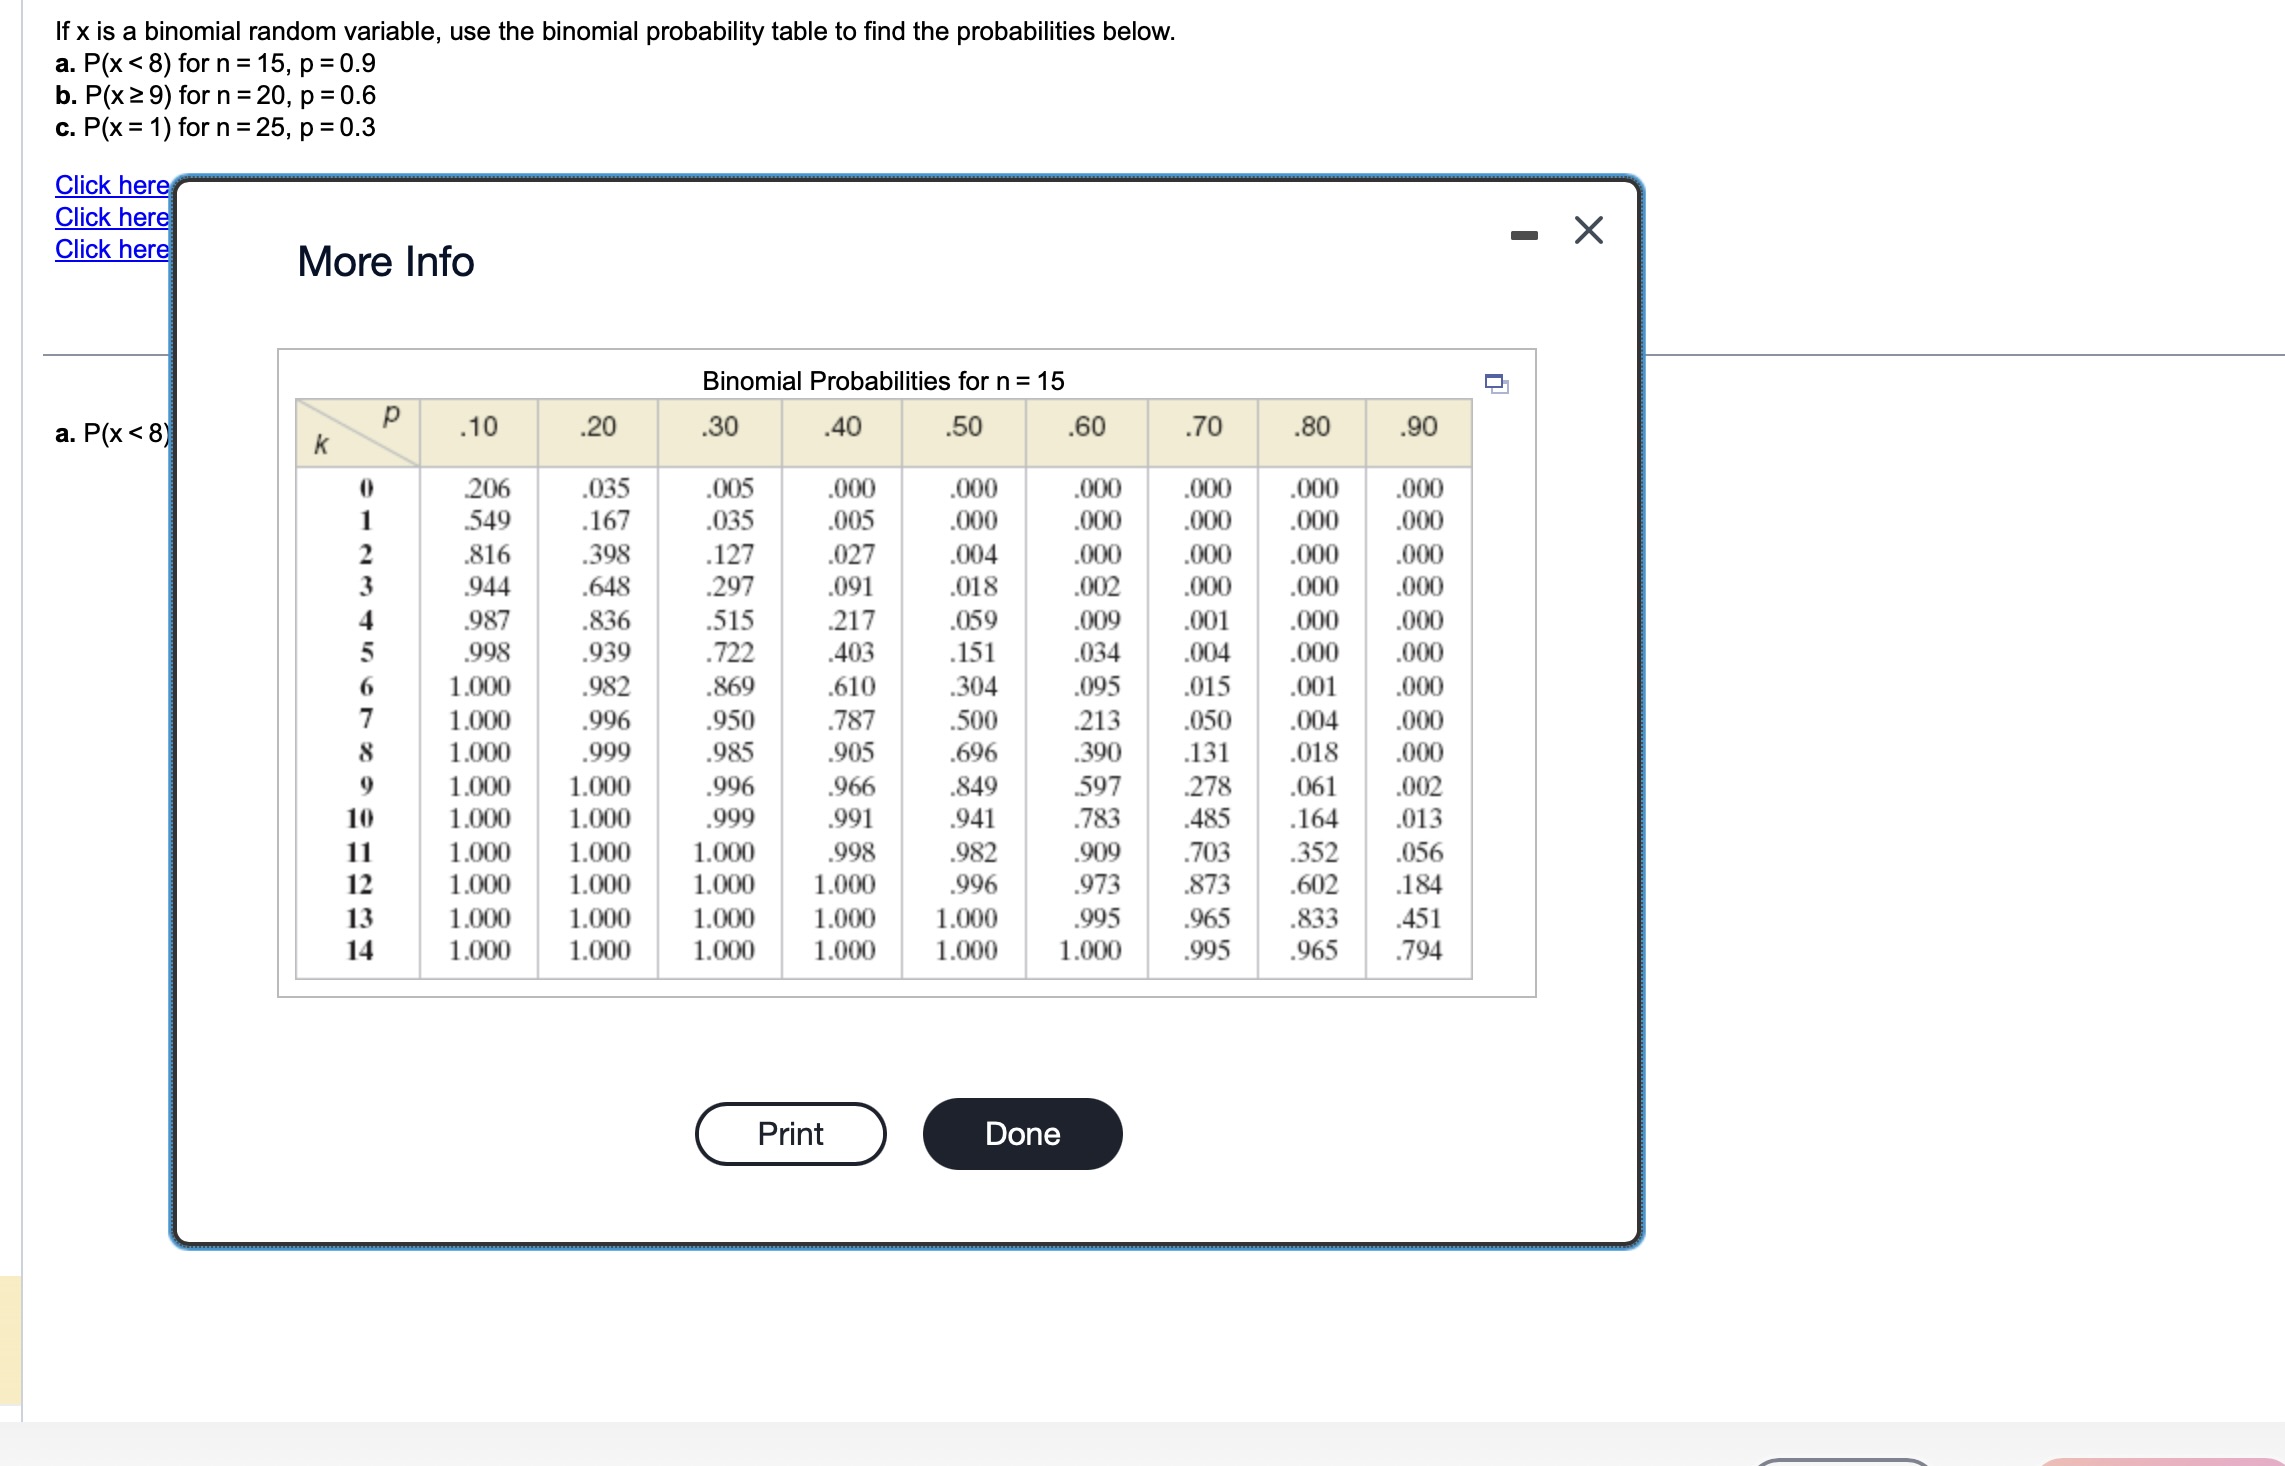Image resolution: width=2285 pixels, height=1466 pixels.
Task: Click table value .217
Action: click(x=851, y=620)
